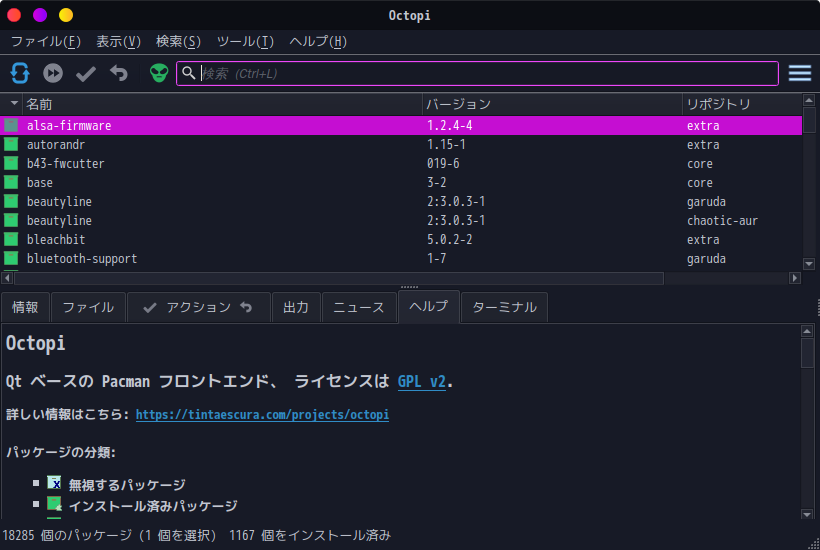Click the bluetooth-support package icon
820x550 pixels.
11,258
